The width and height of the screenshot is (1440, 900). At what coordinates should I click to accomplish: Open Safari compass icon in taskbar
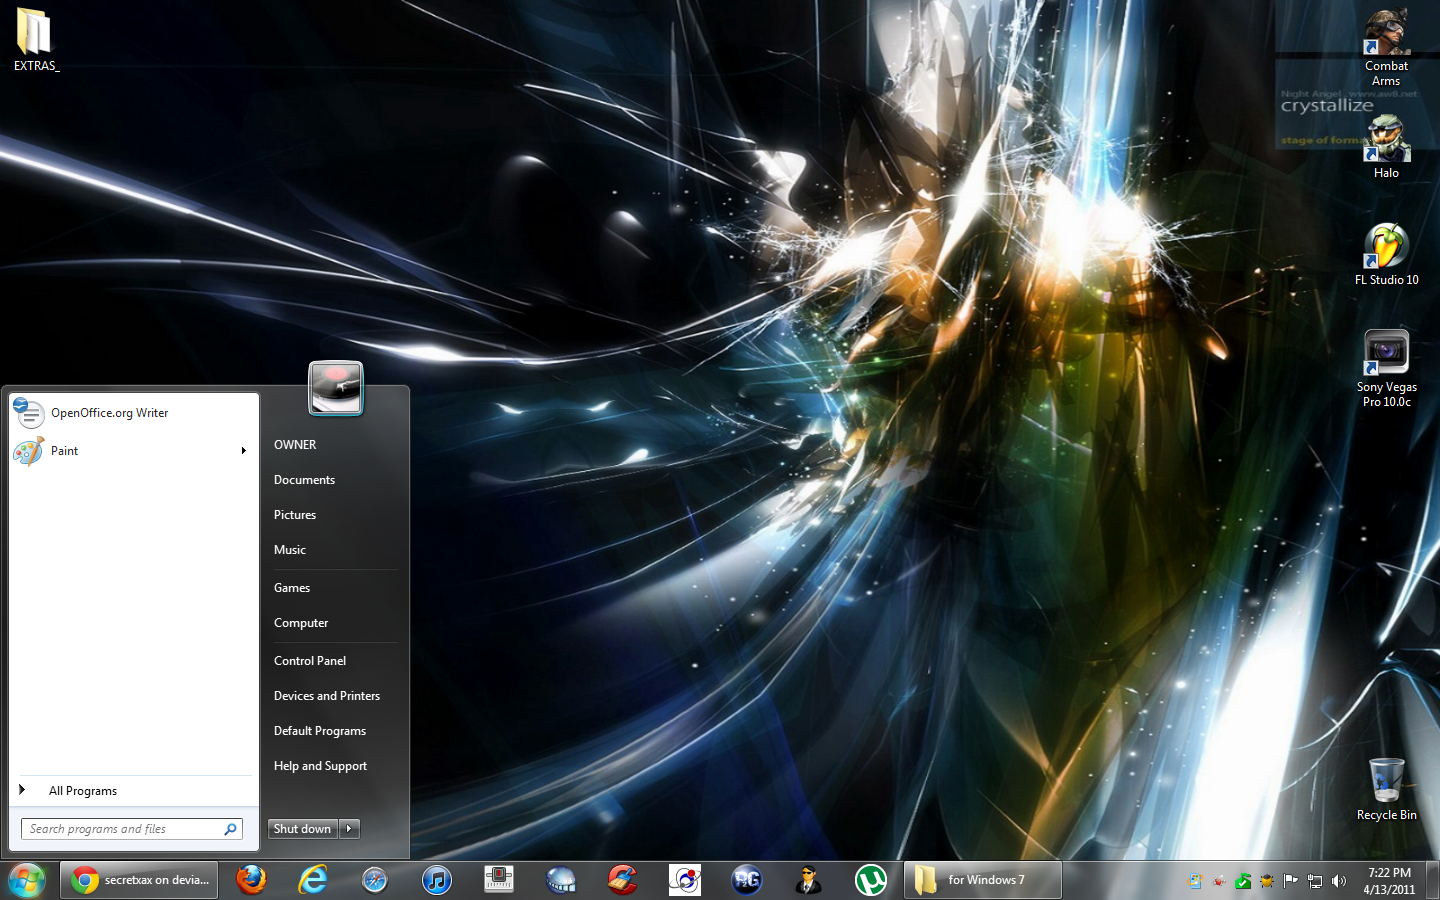click(x=375, y=880)
